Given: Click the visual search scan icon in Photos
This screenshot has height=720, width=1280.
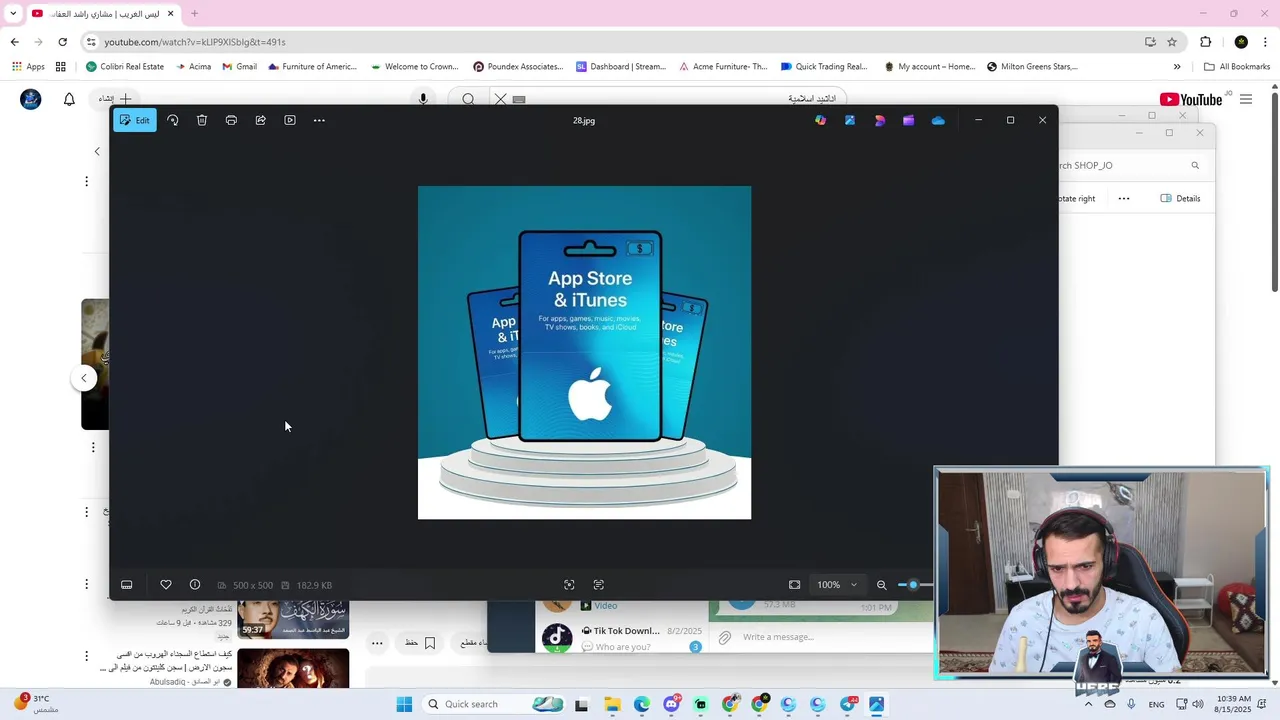Looking at the screenshot, I should pyautogui.click(x=569, y=585).
